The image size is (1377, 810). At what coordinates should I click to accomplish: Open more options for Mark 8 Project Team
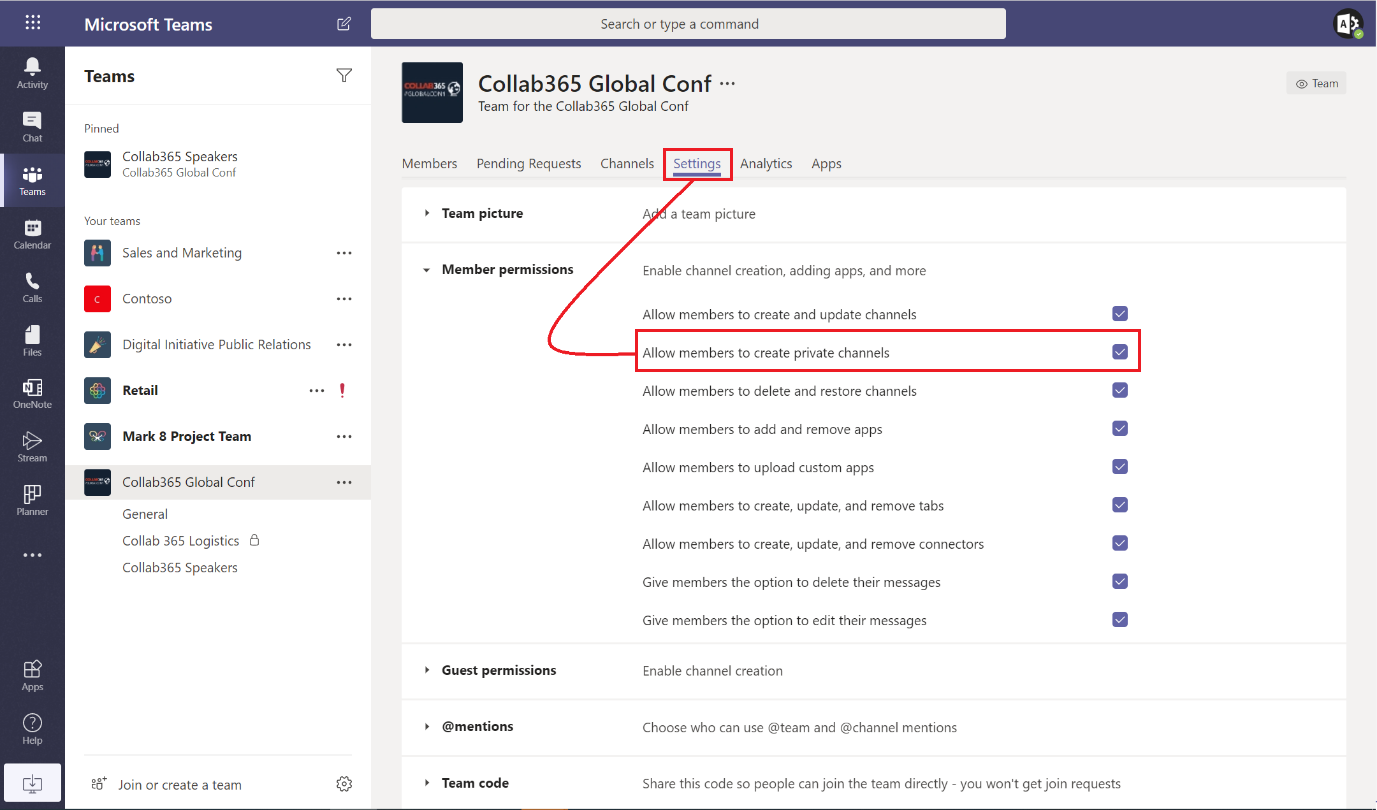tap(344, 437)
